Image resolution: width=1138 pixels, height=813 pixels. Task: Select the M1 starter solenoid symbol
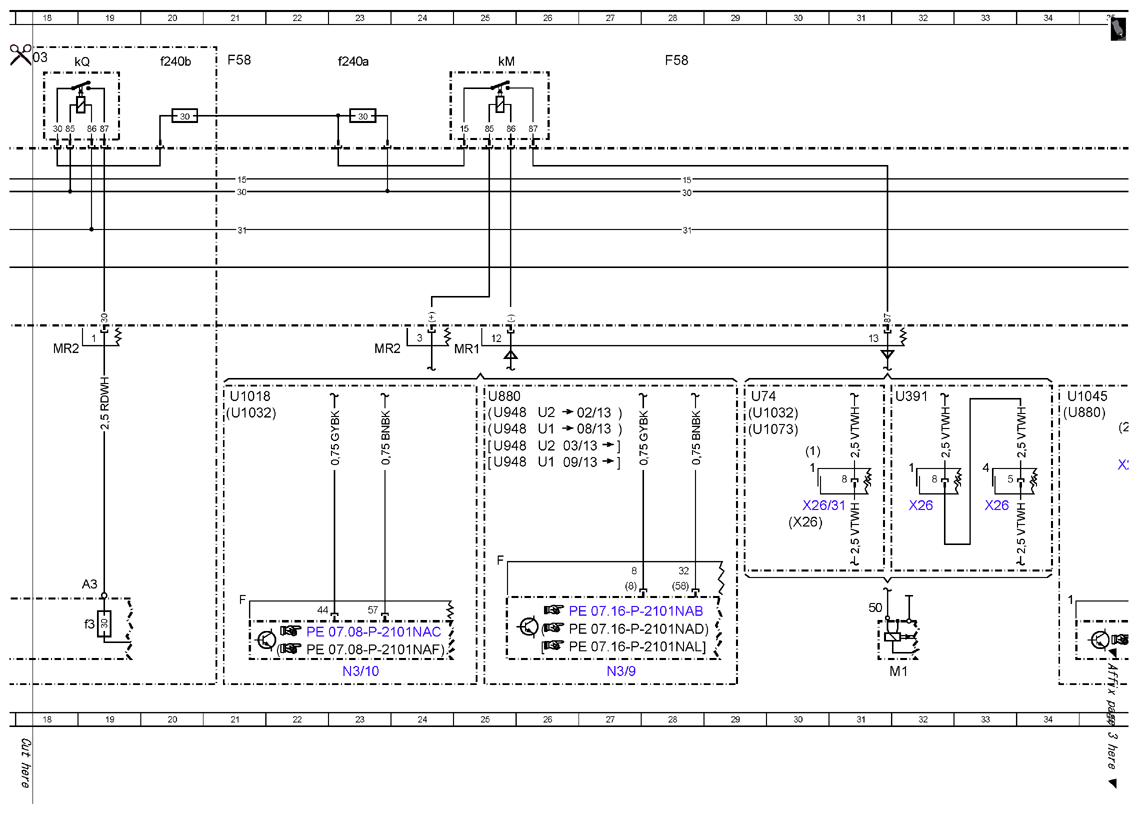[898, 638]
